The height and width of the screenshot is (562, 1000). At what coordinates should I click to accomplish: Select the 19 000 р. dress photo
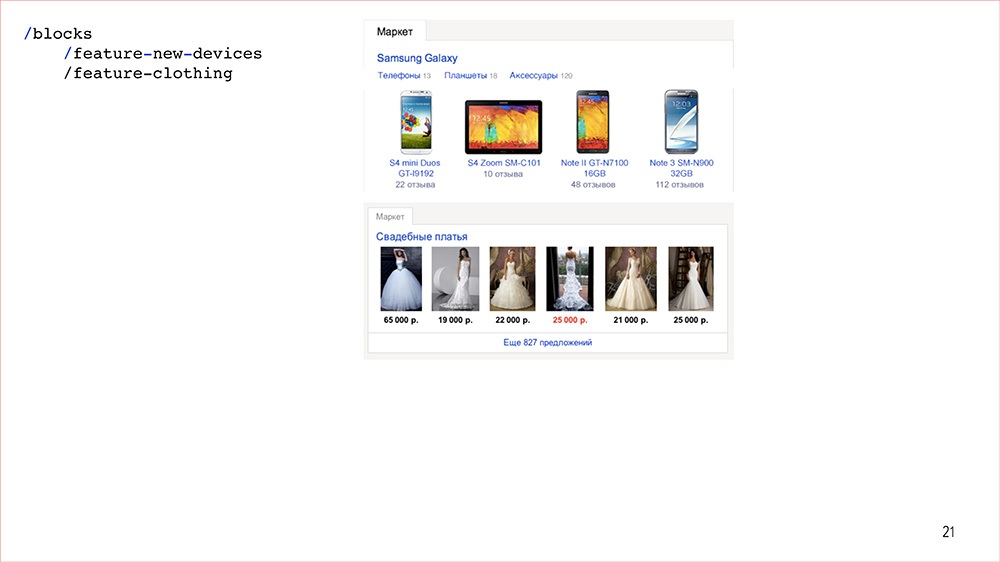pos(455,279)
